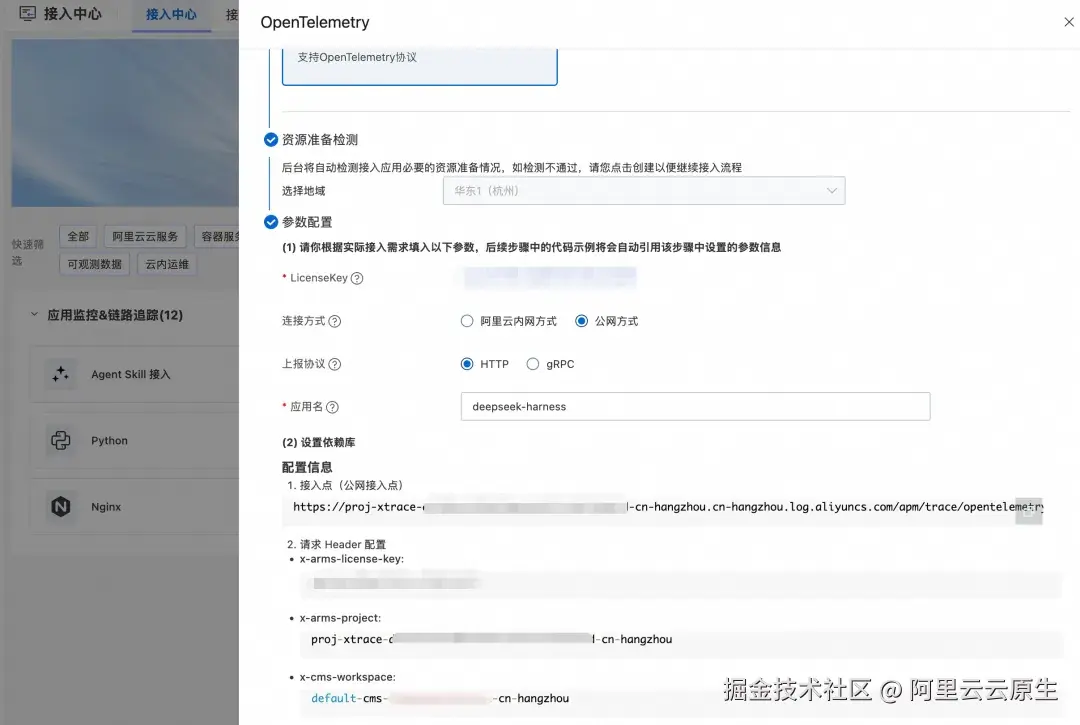Open the Agent Skill 接入 card

click(x=135, y=374)
